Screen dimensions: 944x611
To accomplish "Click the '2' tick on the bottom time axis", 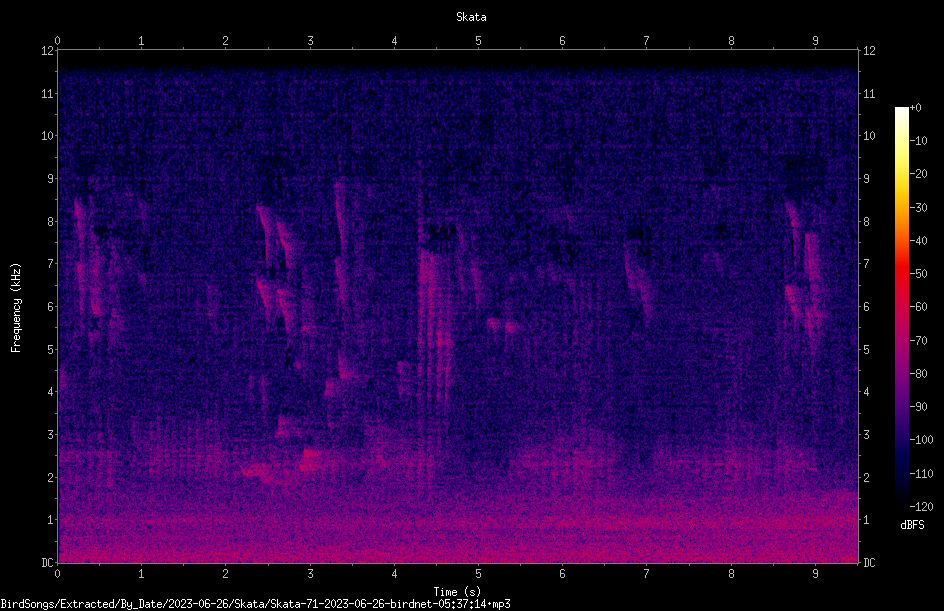I will [x=226, y=574].
